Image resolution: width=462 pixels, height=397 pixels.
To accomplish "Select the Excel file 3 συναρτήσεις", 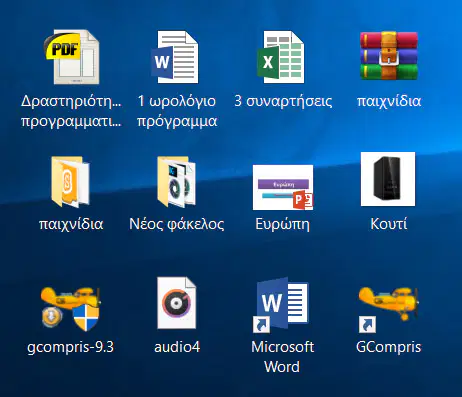I will tap(281, 57).
